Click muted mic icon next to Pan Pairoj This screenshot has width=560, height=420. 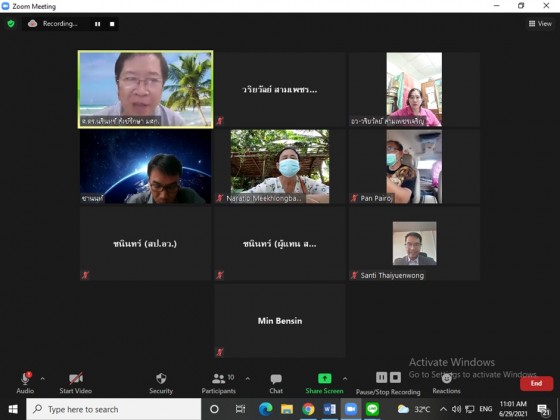coord(354,198)
